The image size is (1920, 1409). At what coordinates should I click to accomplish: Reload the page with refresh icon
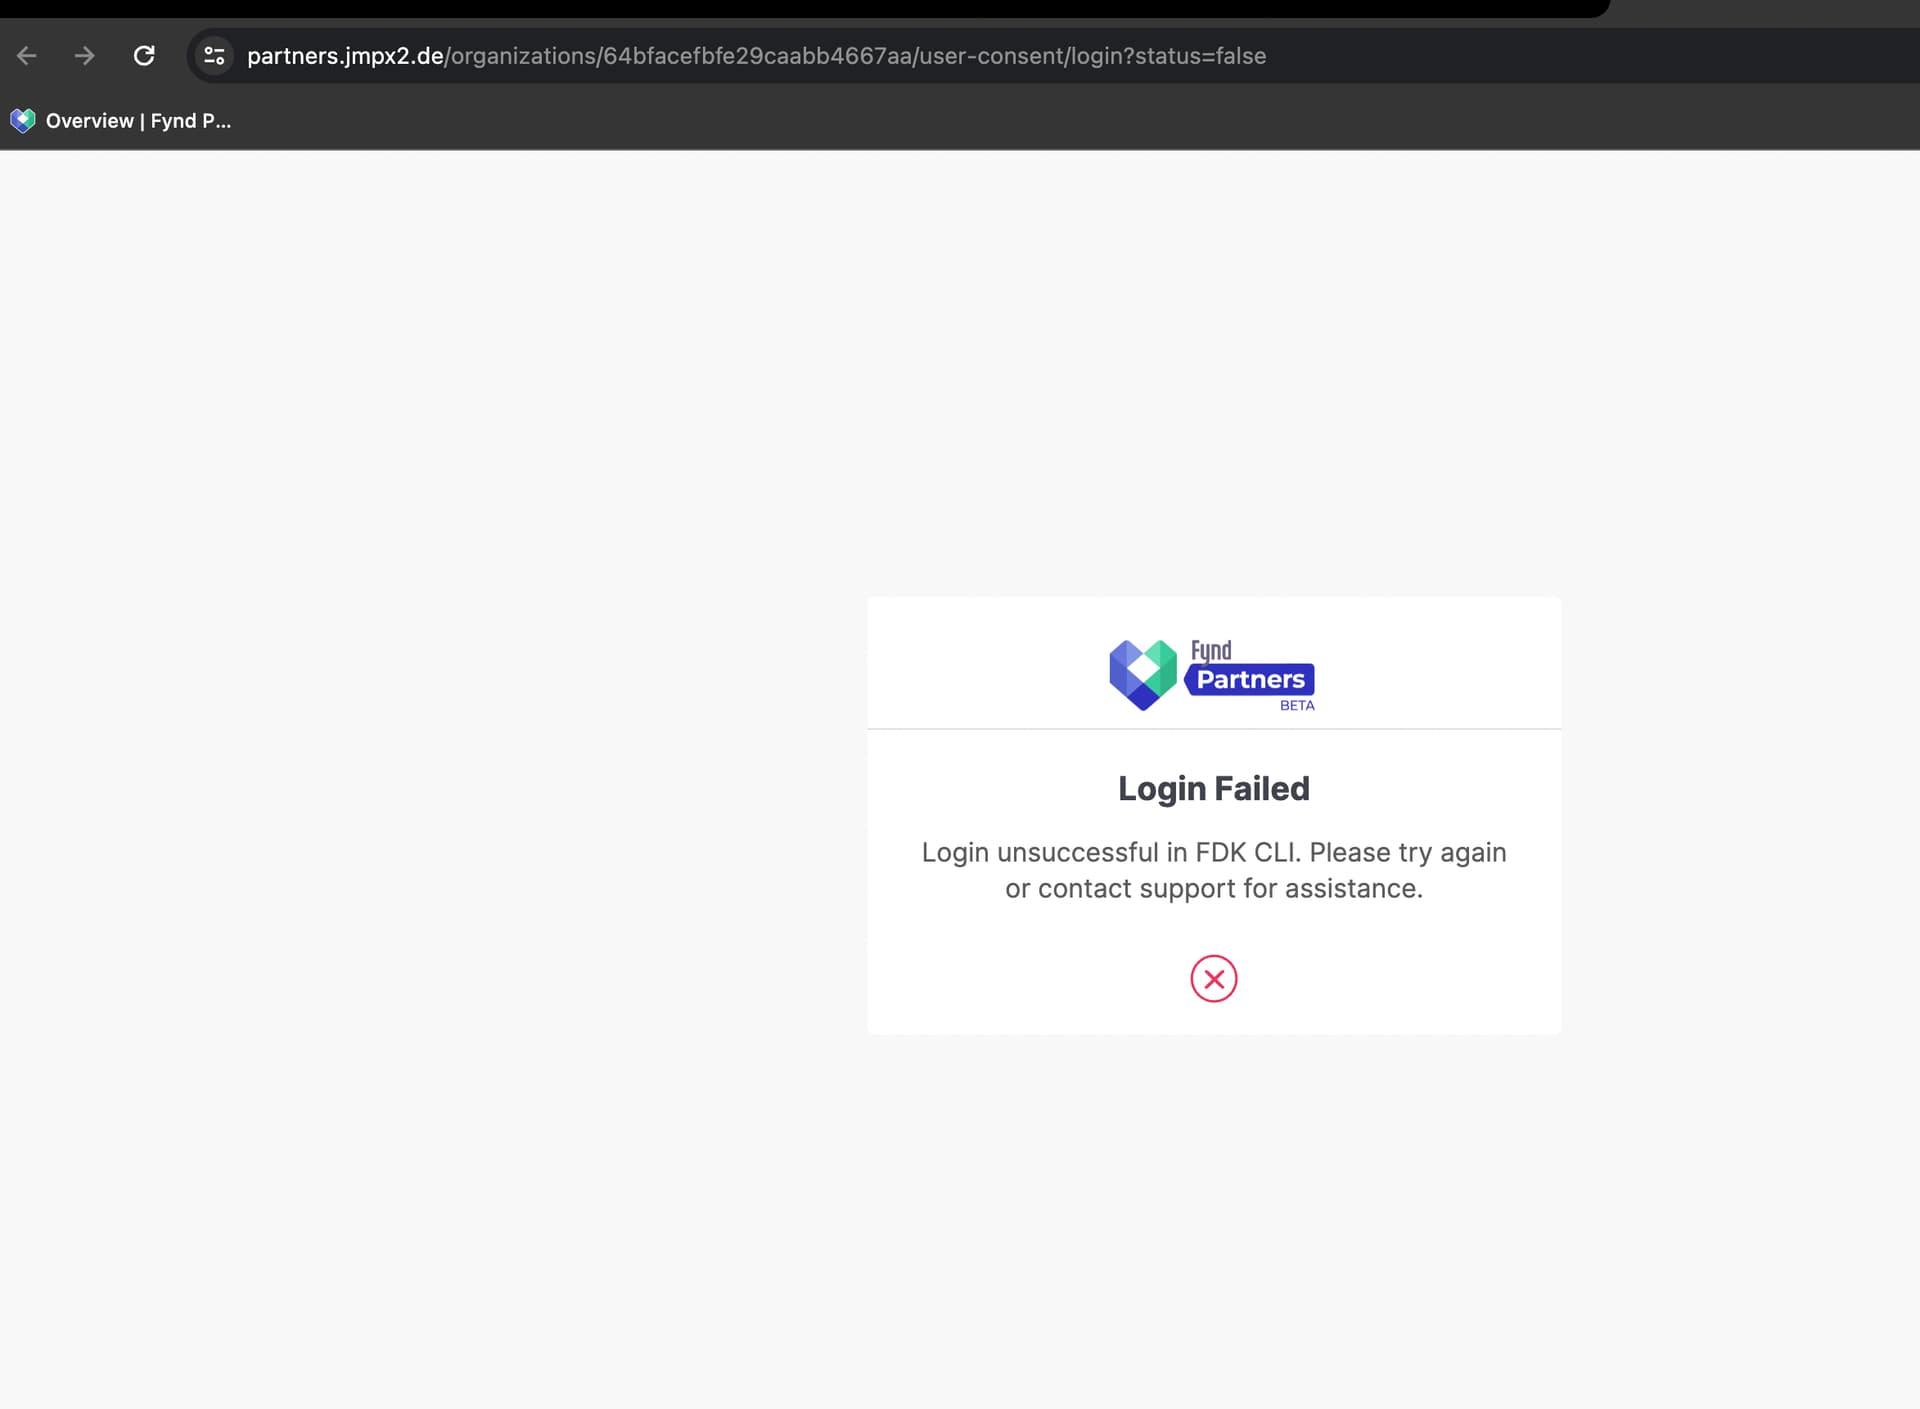[144, 56]
